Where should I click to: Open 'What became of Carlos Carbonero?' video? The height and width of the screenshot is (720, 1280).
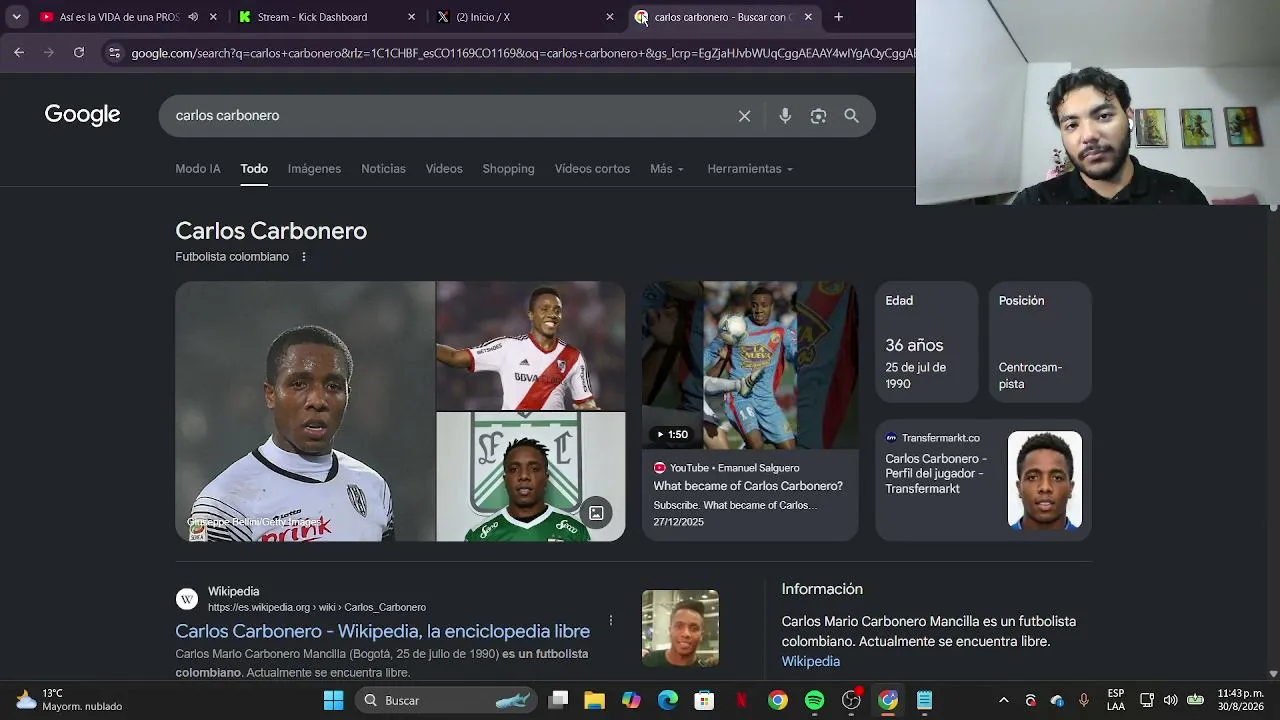point(748,486)
